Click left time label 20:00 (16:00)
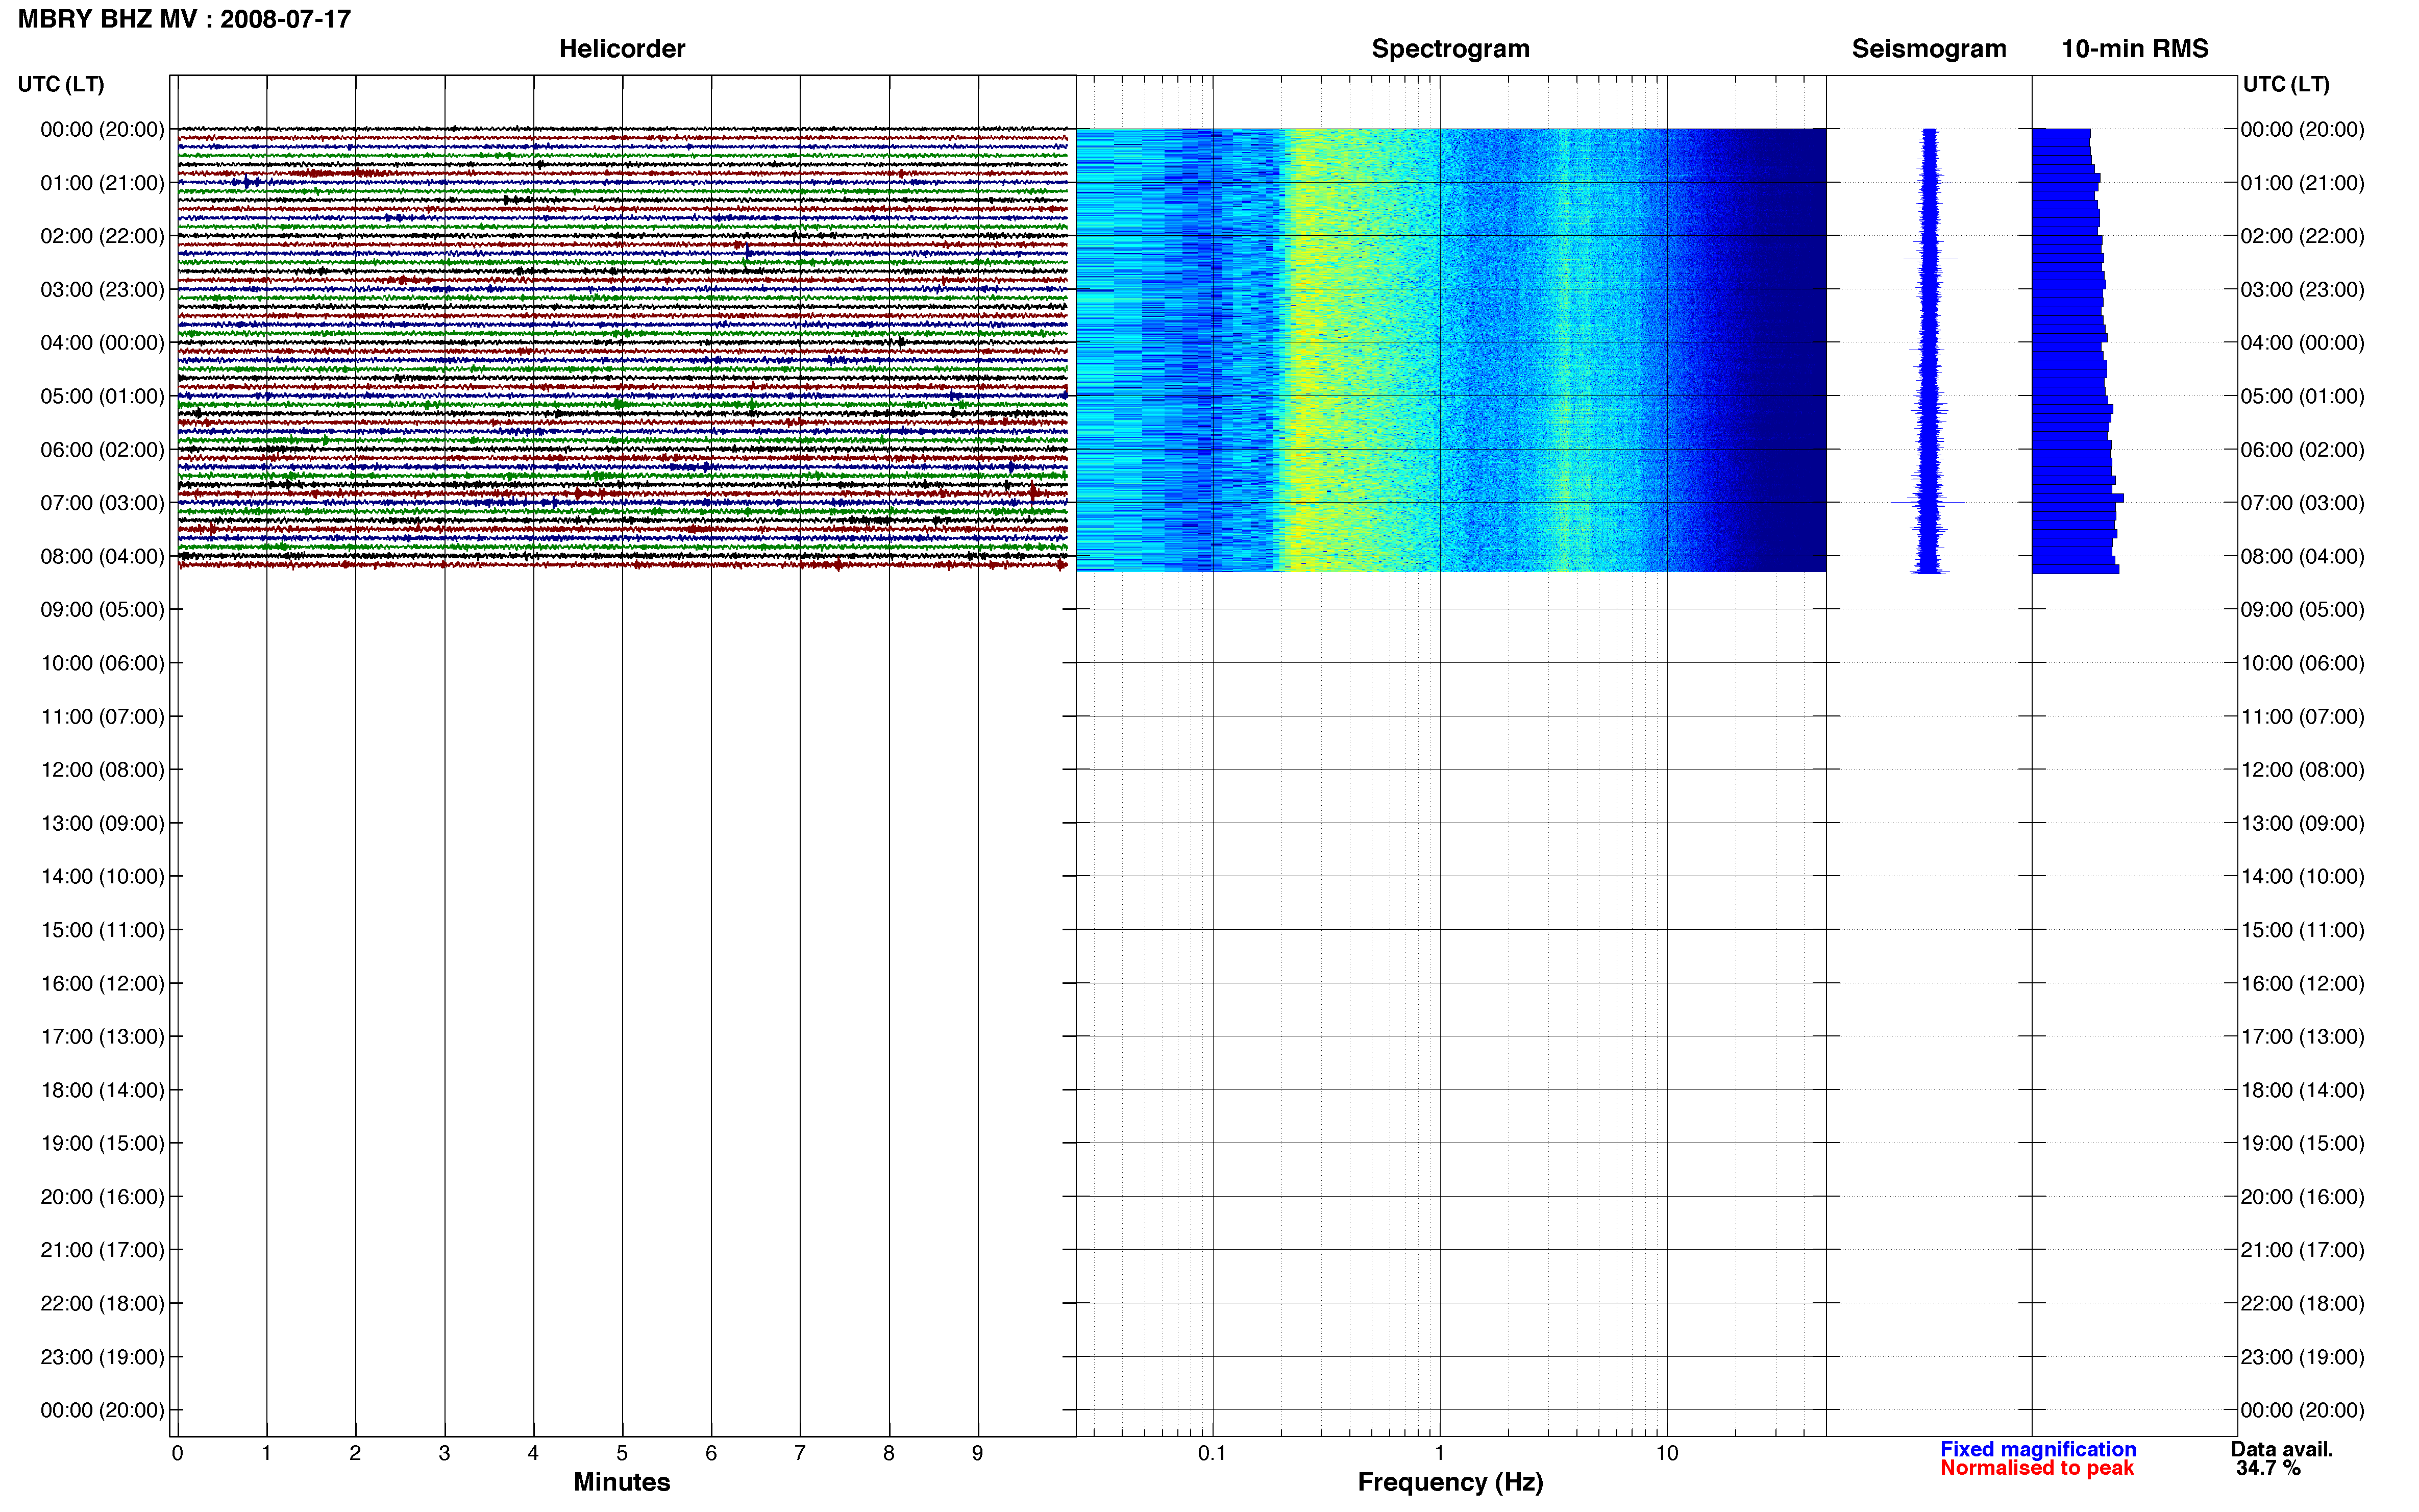The image size is (2419, 1512). click(x=102, y=1197)
